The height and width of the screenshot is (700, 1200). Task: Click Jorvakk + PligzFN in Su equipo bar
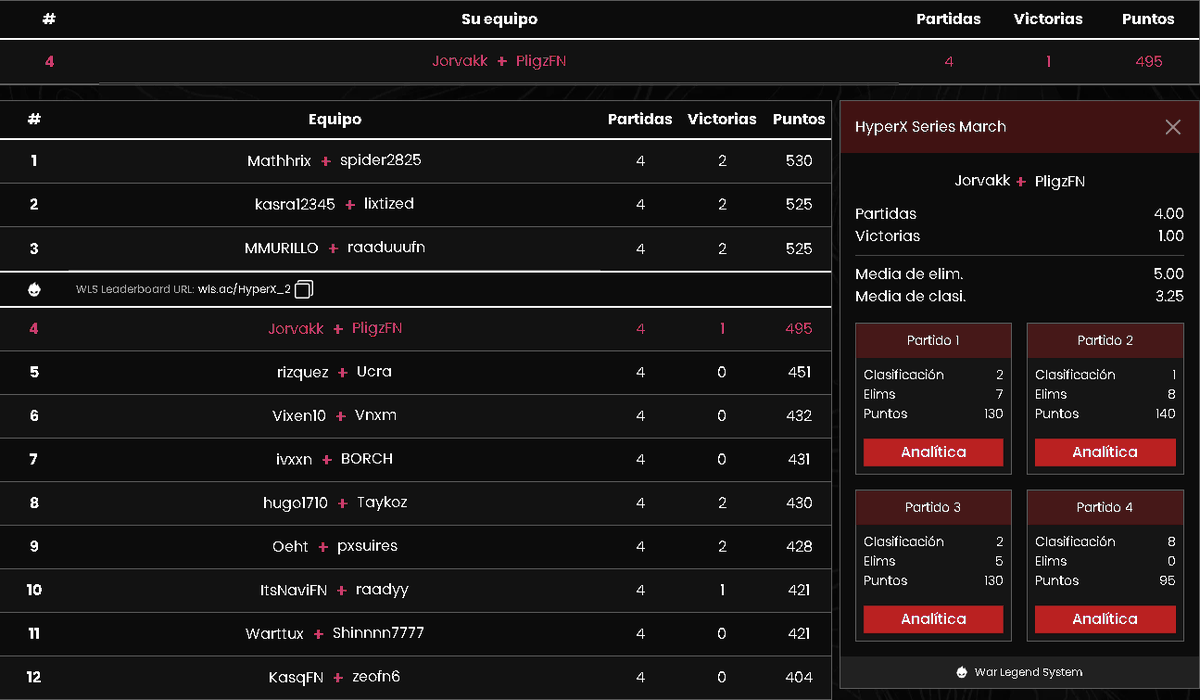pyautogui.click(x=500, y=61)
